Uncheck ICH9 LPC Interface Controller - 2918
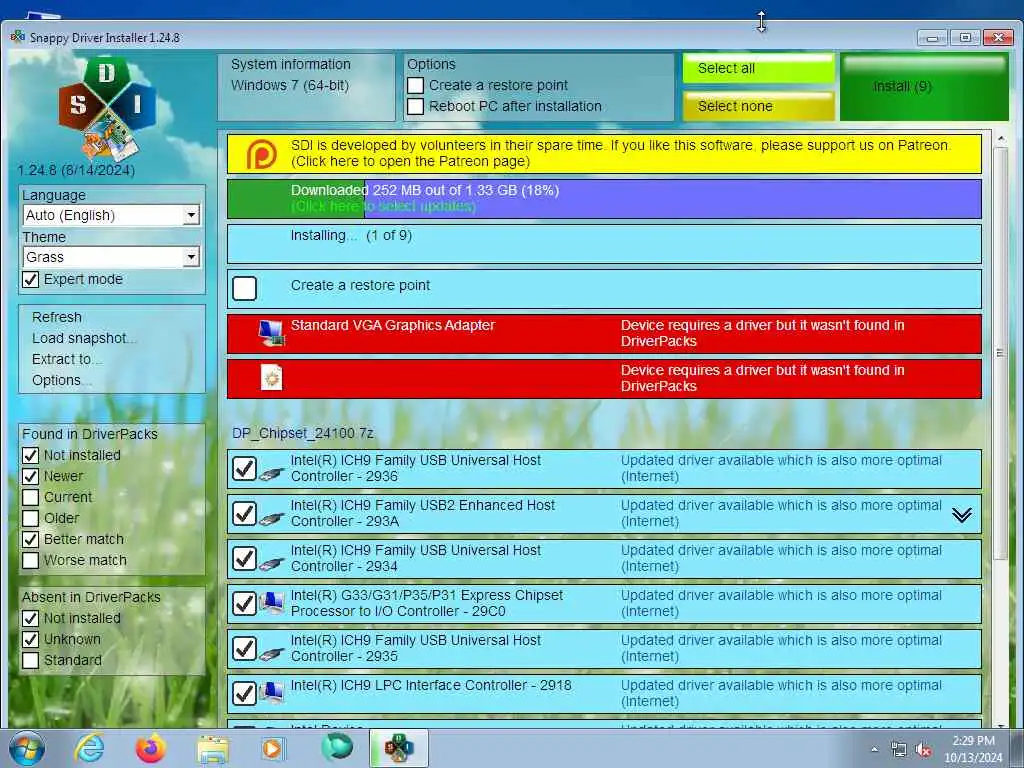The height and width of the screenshot is (768, 1024). click(245, 694)
